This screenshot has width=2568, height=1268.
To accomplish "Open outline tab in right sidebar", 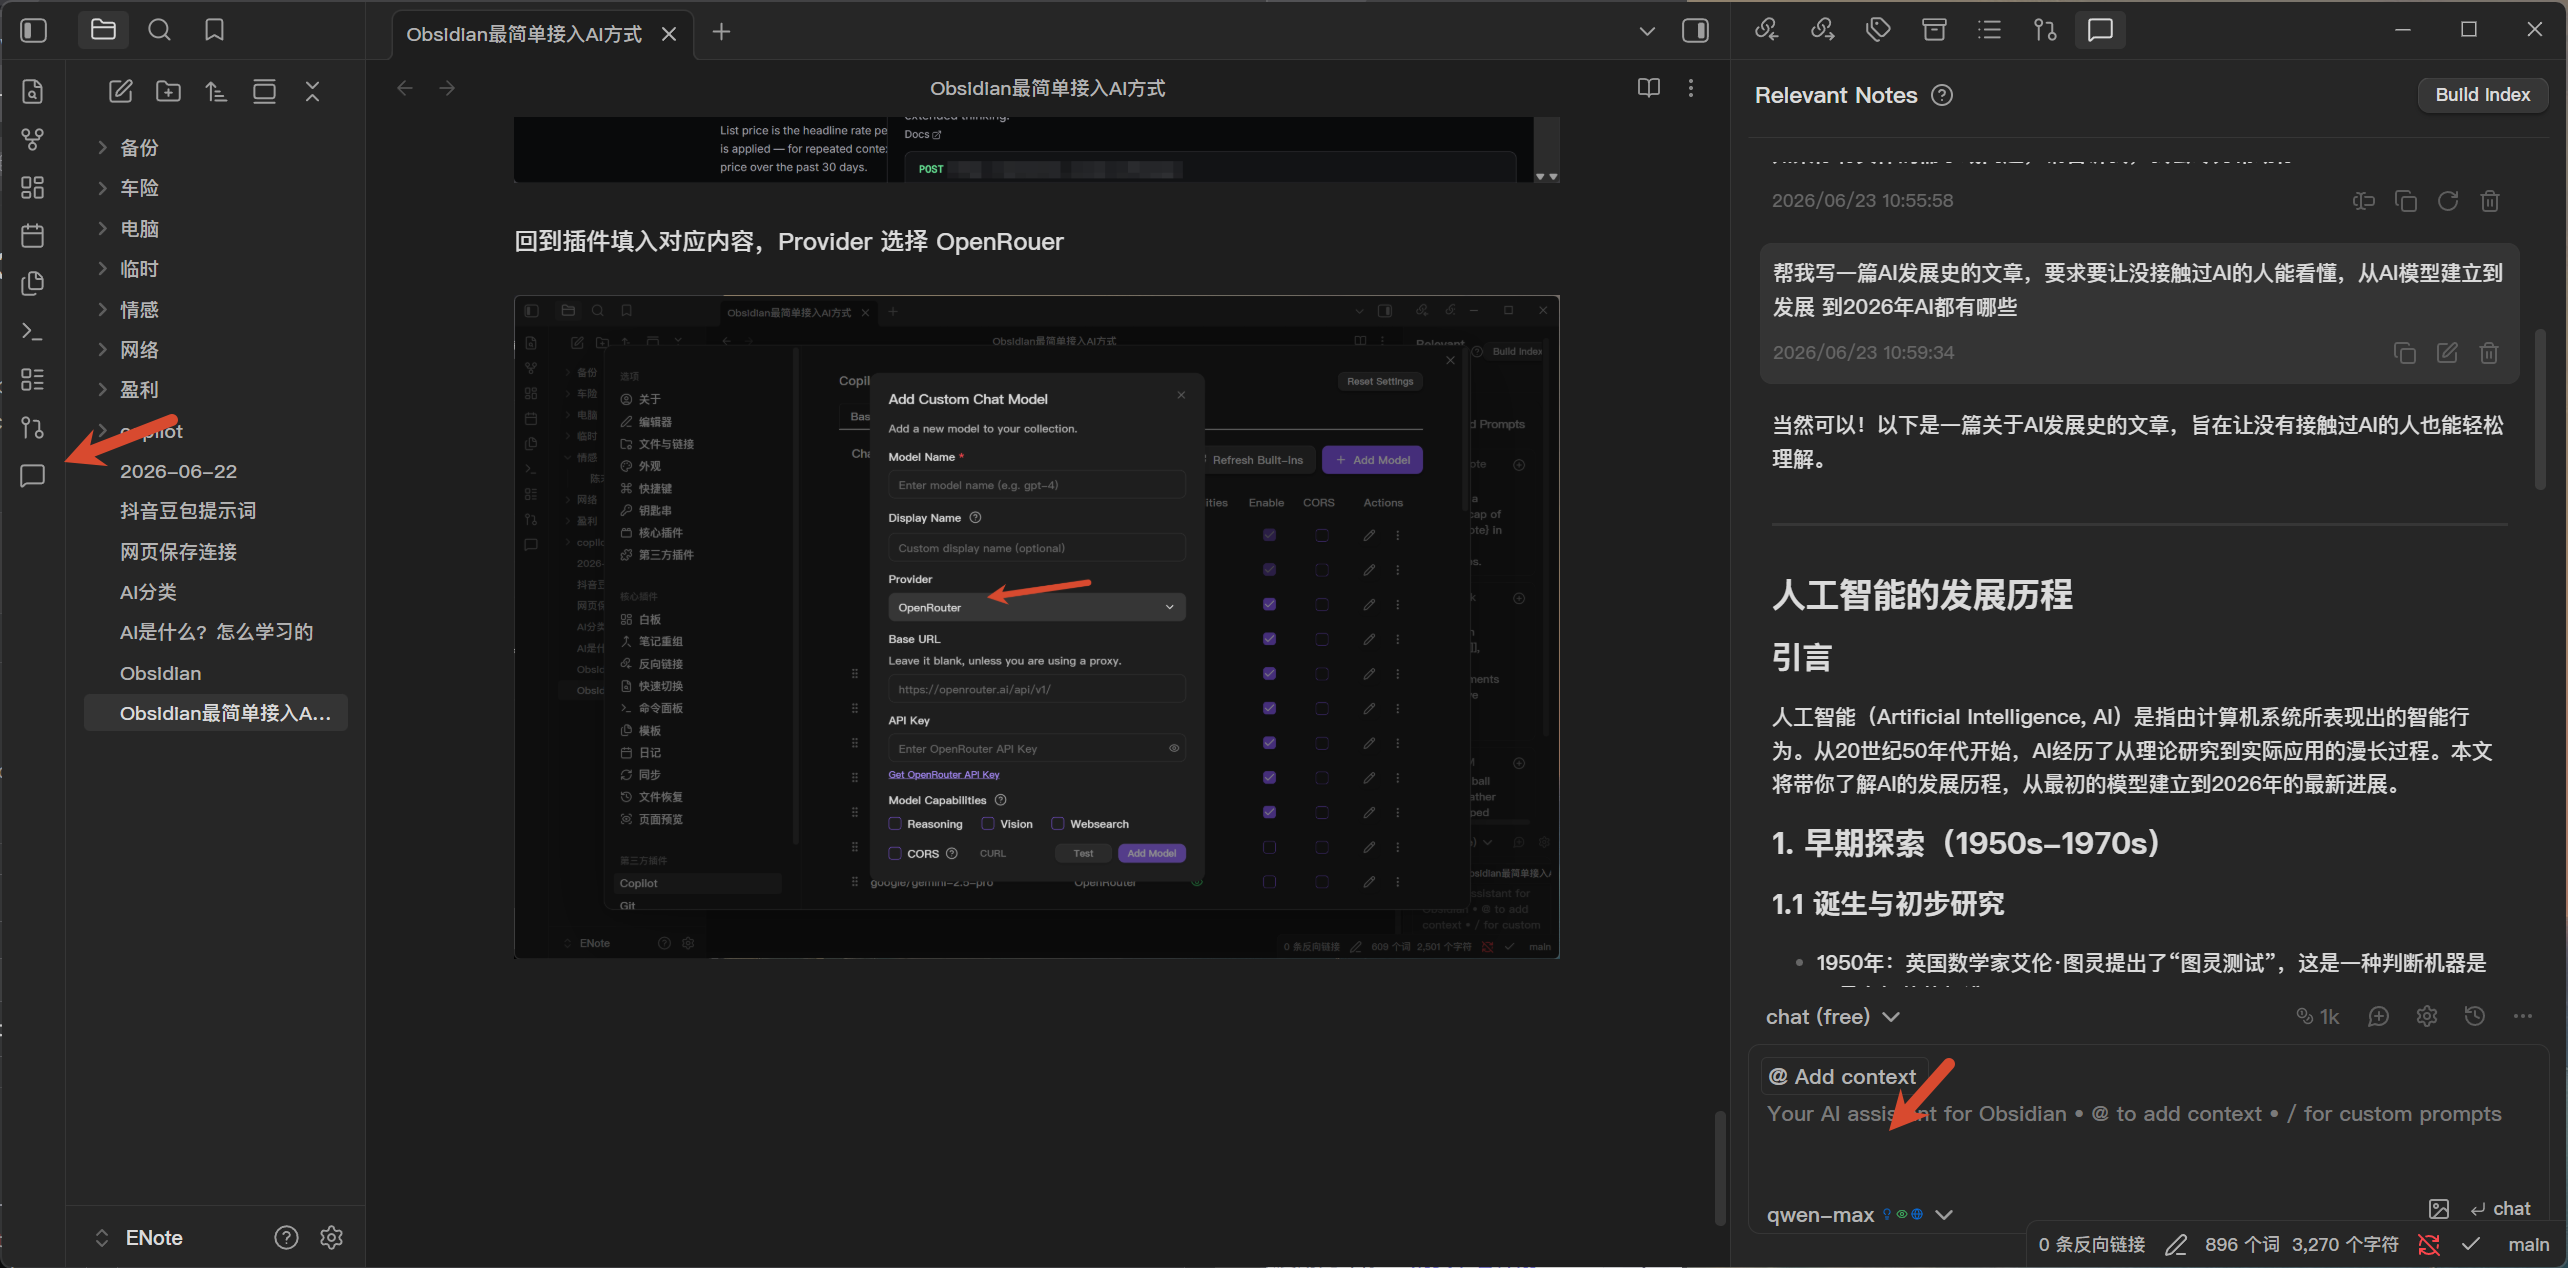I will 1990,30.
